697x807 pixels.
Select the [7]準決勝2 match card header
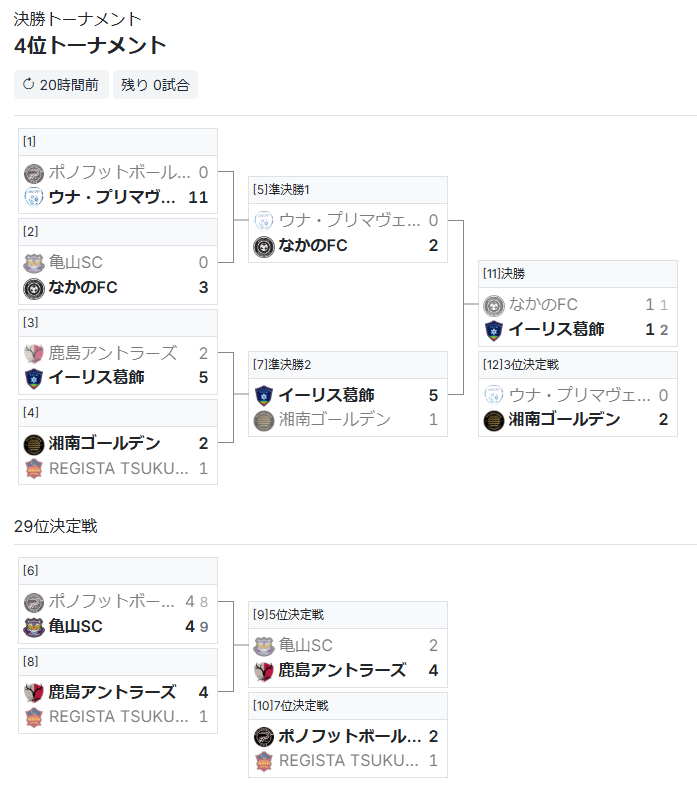tap(348, 365)
